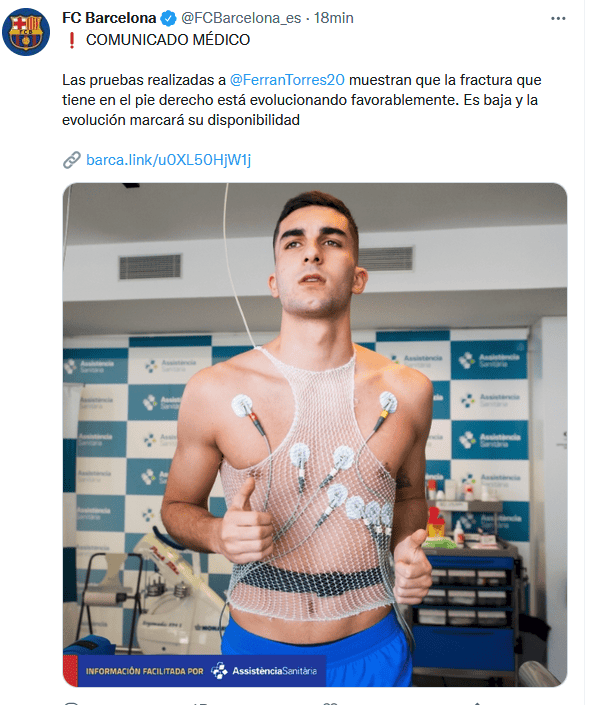Open the three-dot more options menu
Image resolution: width=592 pixels, height=705 pixels.
click(x=558, y=18)
